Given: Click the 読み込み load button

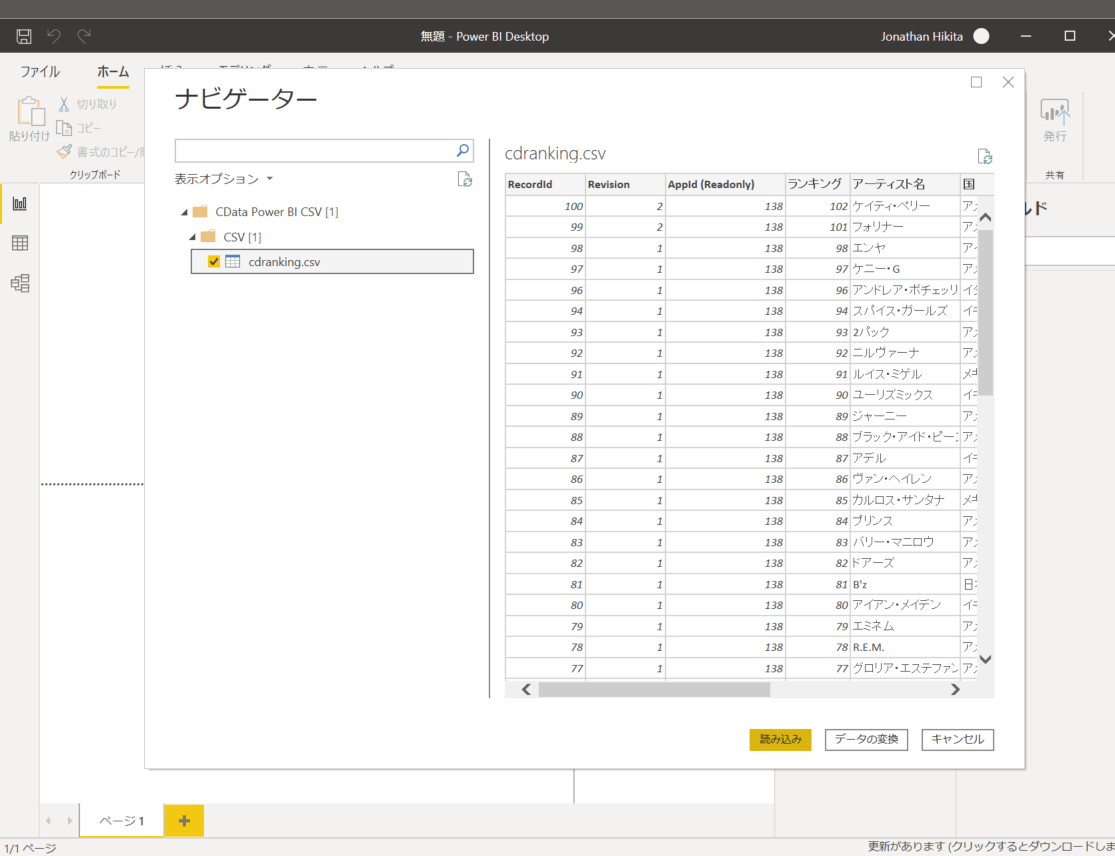Looking at the screenshot, I should coord(780,739).
